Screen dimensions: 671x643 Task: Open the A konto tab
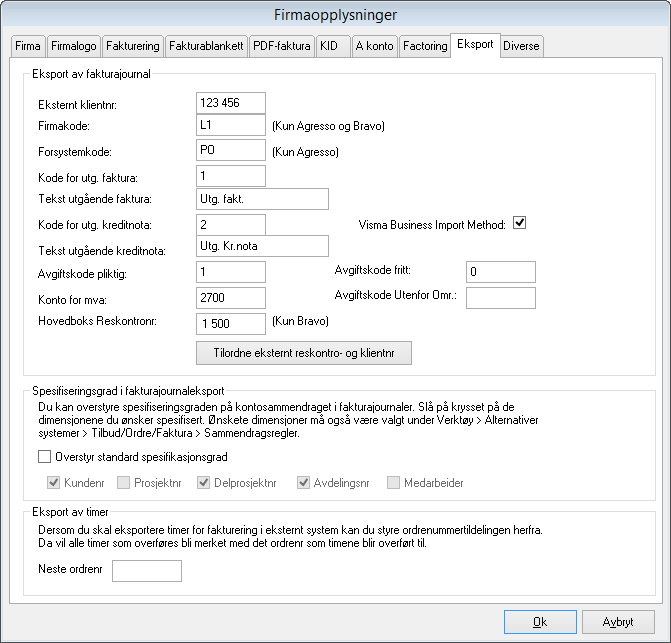[374, 46]
